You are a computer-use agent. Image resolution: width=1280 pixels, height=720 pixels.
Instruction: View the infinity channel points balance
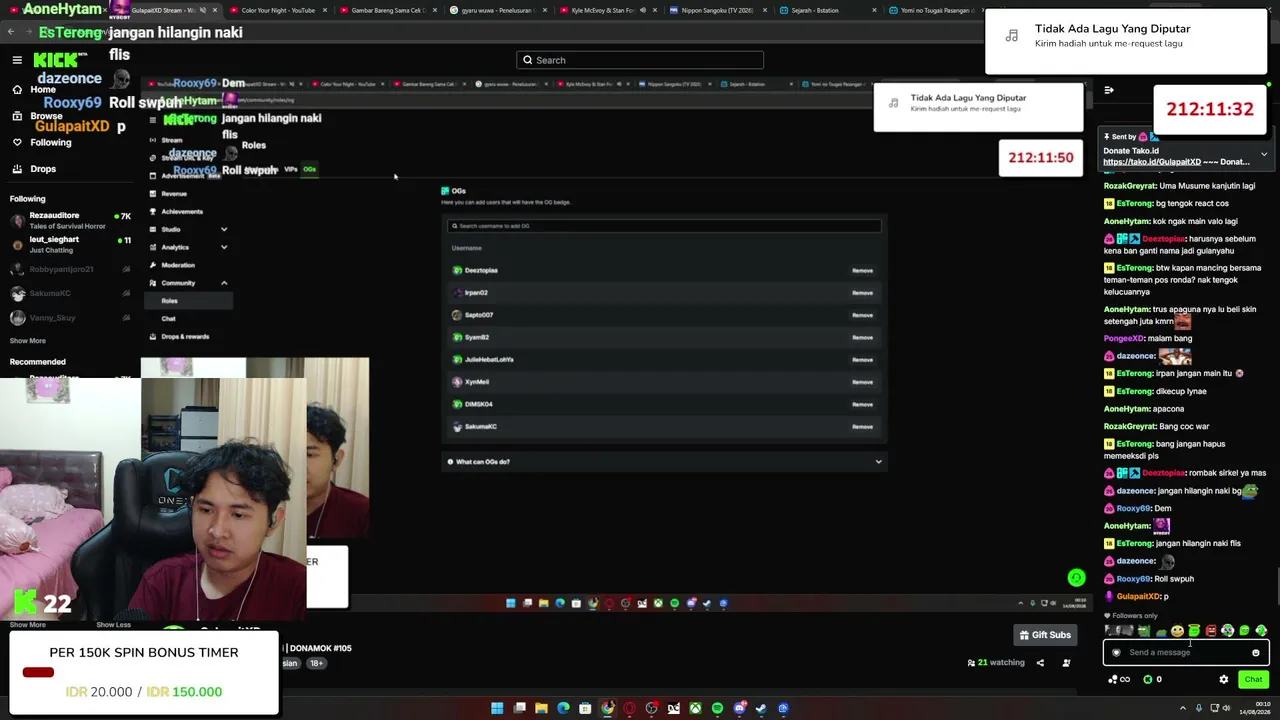(1119, 679)
